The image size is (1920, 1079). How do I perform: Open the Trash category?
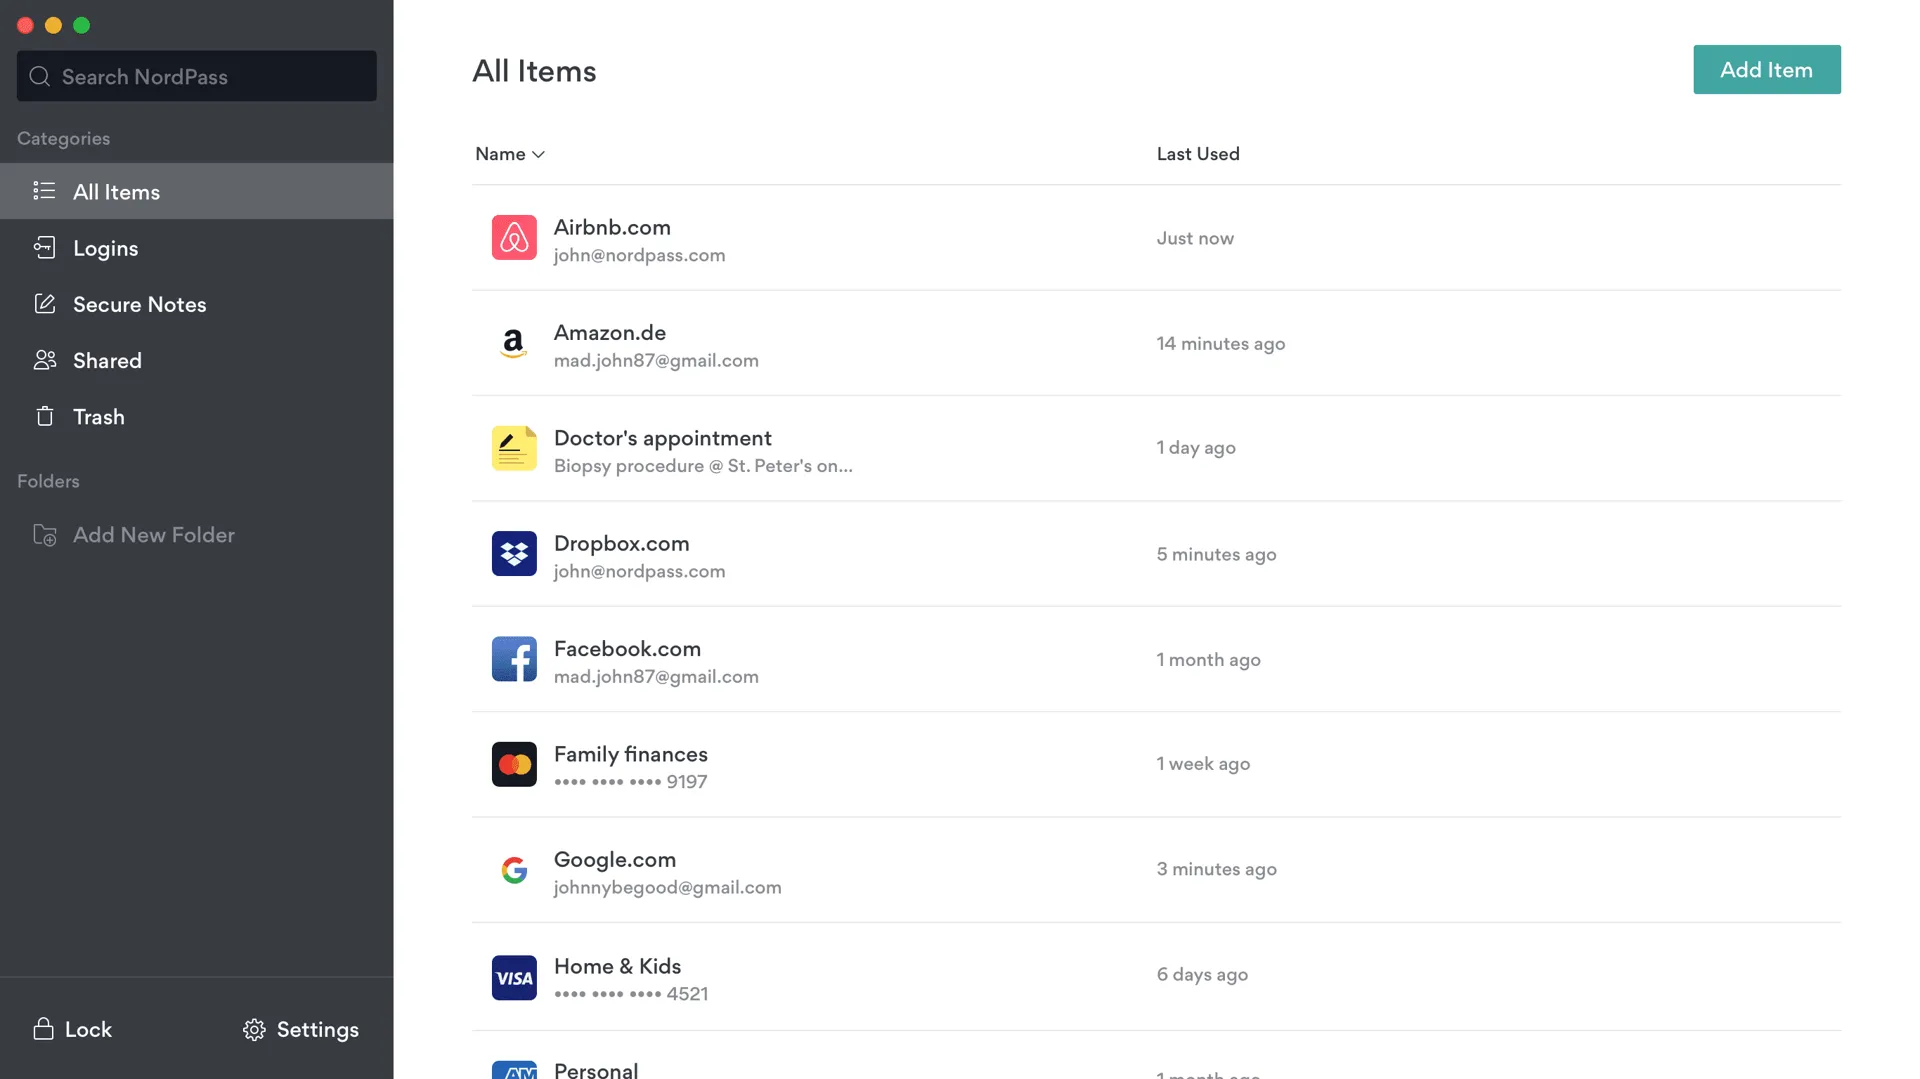[x=98, y=416]
